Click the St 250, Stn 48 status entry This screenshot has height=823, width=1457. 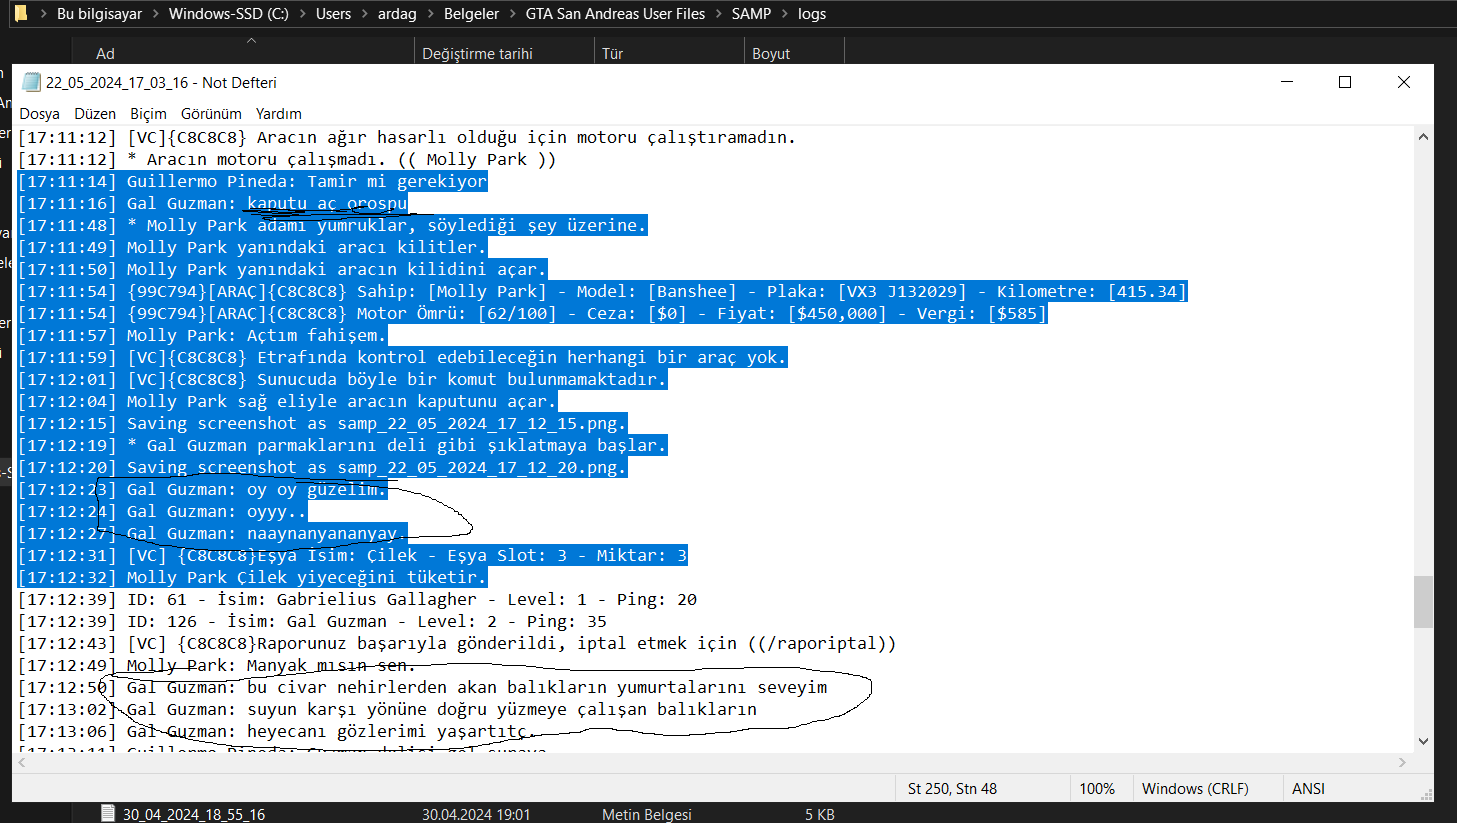click(952, 789)
